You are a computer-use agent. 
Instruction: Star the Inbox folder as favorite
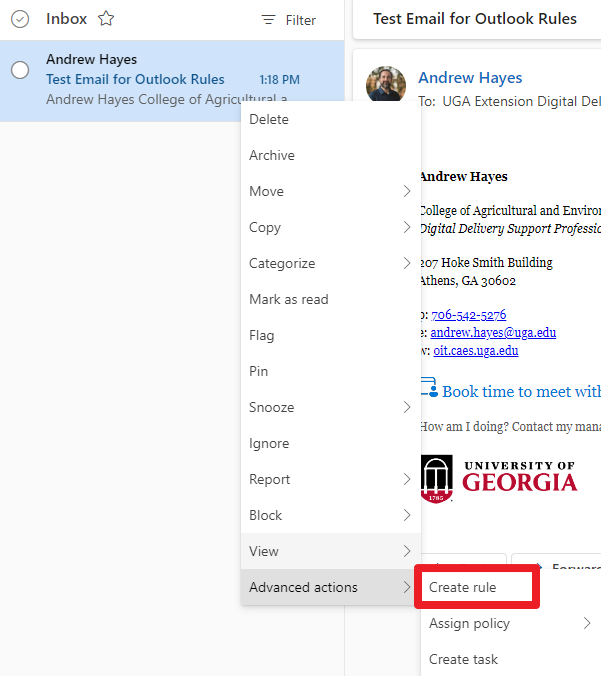(106, 19)
